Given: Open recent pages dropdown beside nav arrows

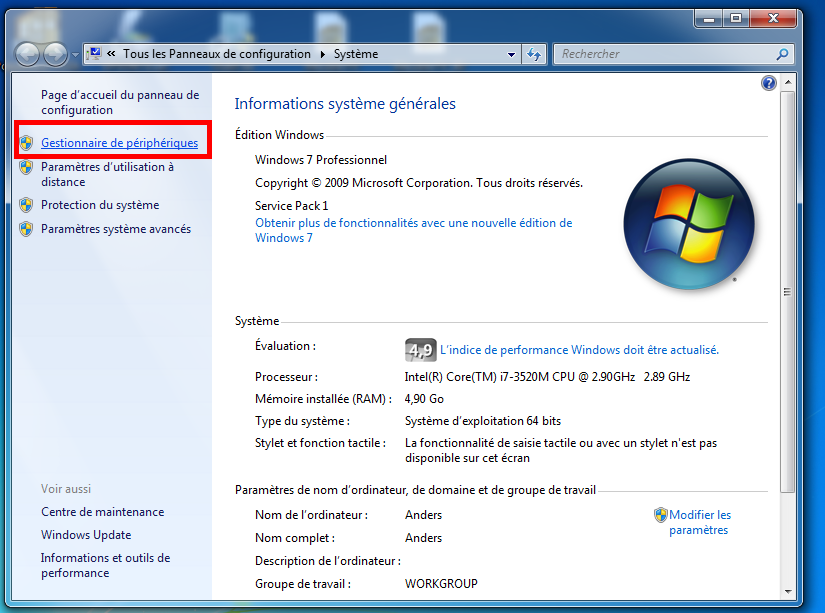Looking at the screenshot, I should 75,55.
